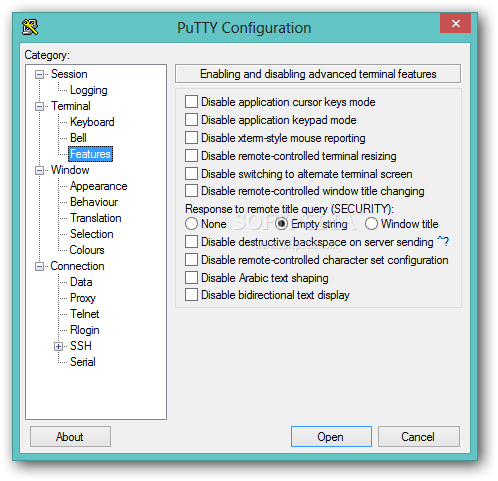Open the Keyboard settings category
Screen dimensions: 498x481
[92, 122]
